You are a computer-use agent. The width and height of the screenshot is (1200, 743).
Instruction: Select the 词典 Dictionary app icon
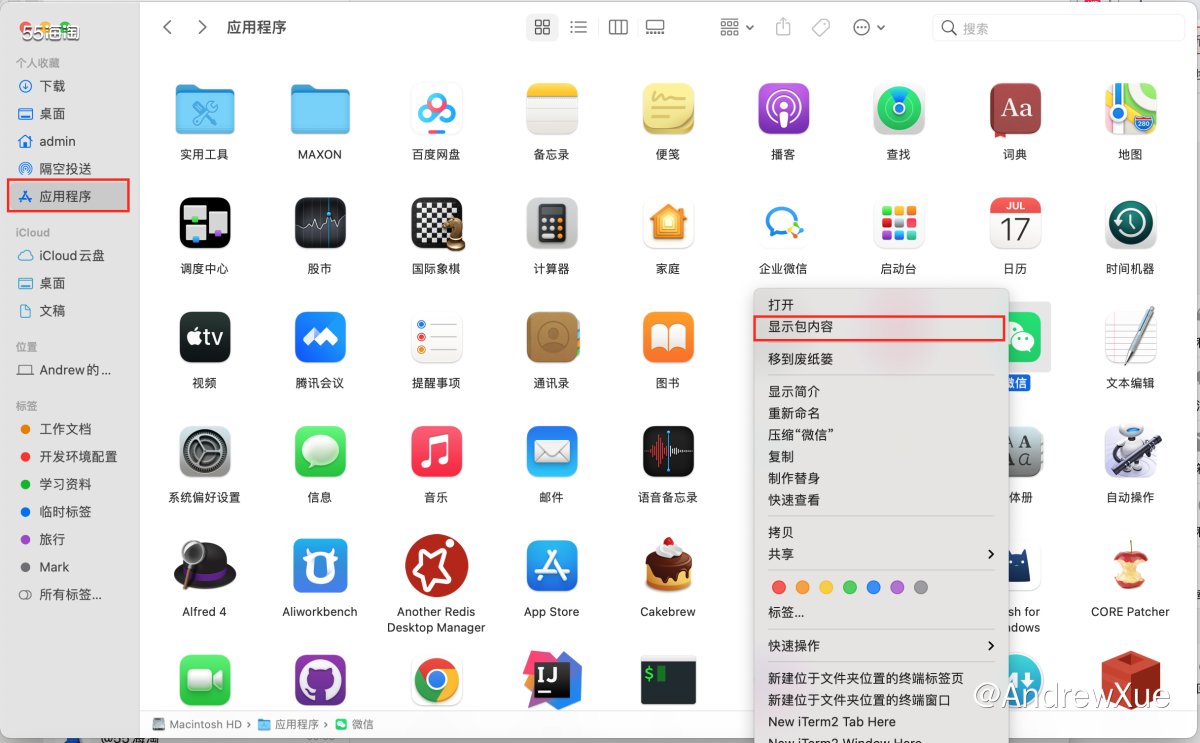[x=1015, y=109]
